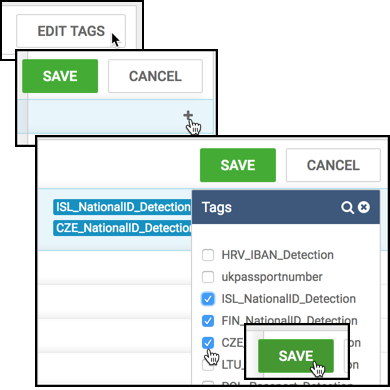Click the FIN_NationalID_Detection label text
The width and height of the screenshot is (390, 390).
[289, 321]
